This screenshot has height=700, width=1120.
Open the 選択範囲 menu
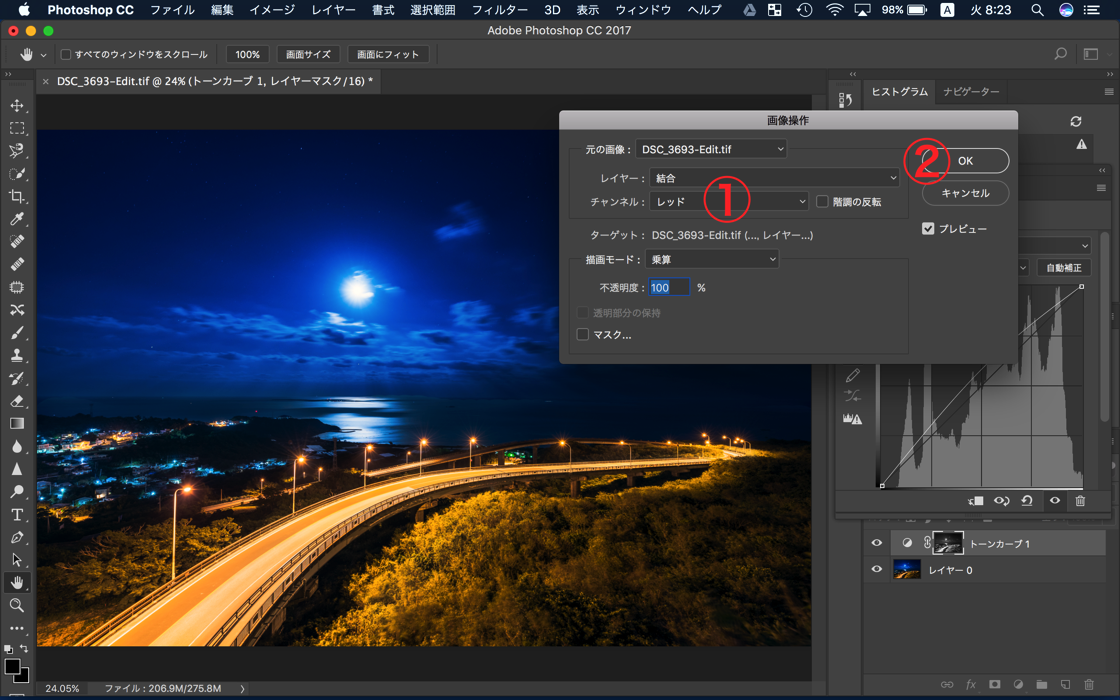(x=433, y=10)
